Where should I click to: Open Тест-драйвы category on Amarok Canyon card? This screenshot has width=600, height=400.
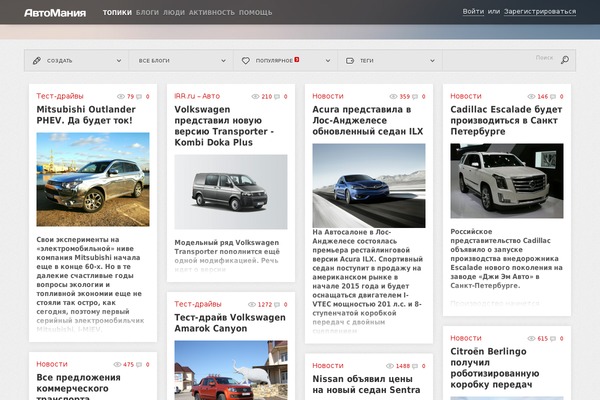198,304
